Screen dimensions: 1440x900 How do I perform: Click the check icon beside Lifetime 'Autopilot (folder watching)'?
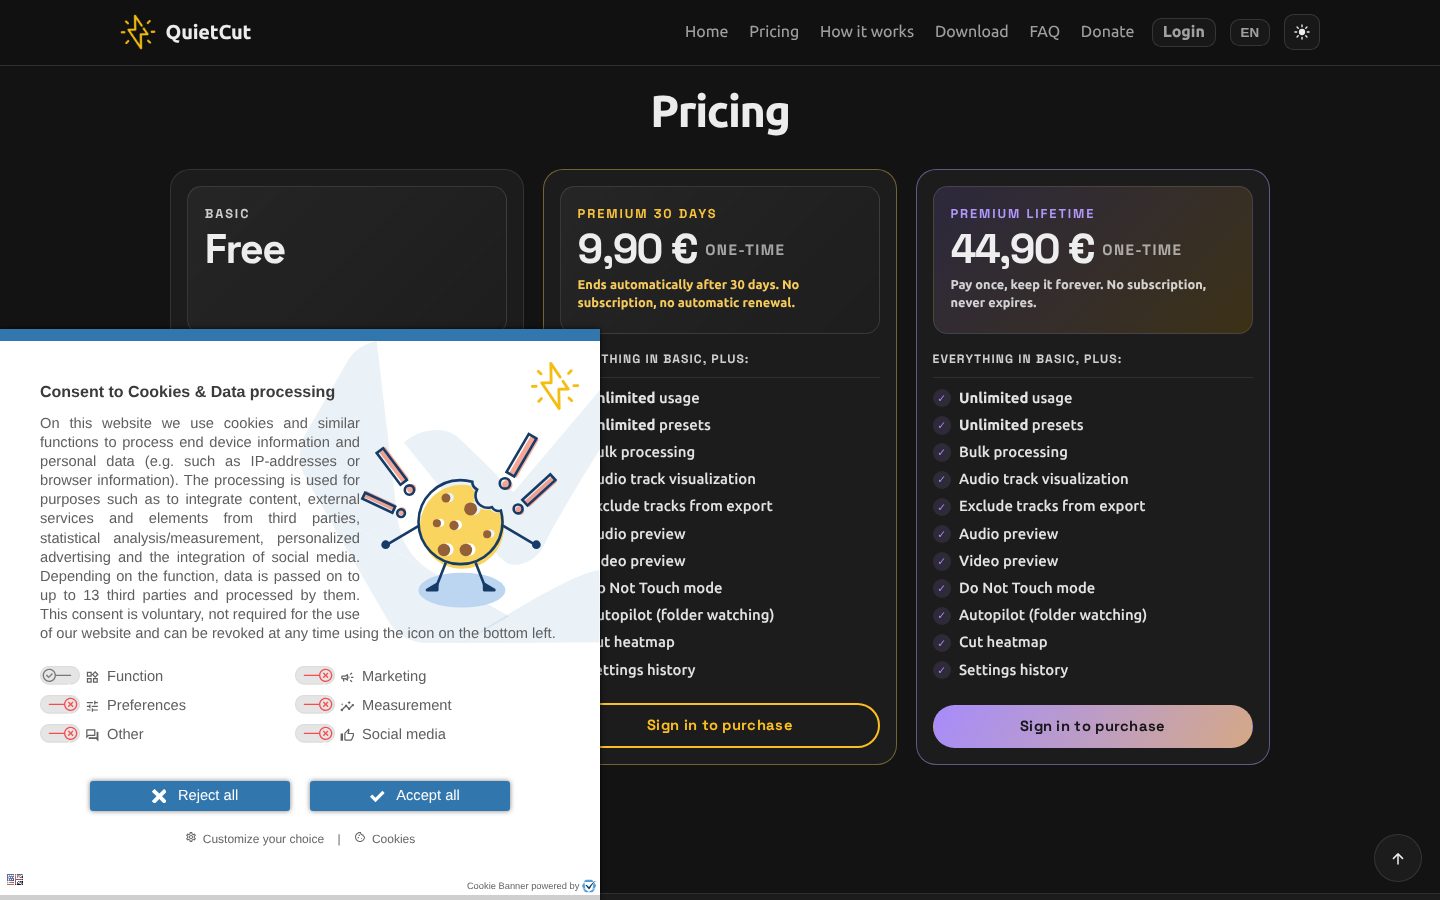pyautogui.click(x=941, y=615)
